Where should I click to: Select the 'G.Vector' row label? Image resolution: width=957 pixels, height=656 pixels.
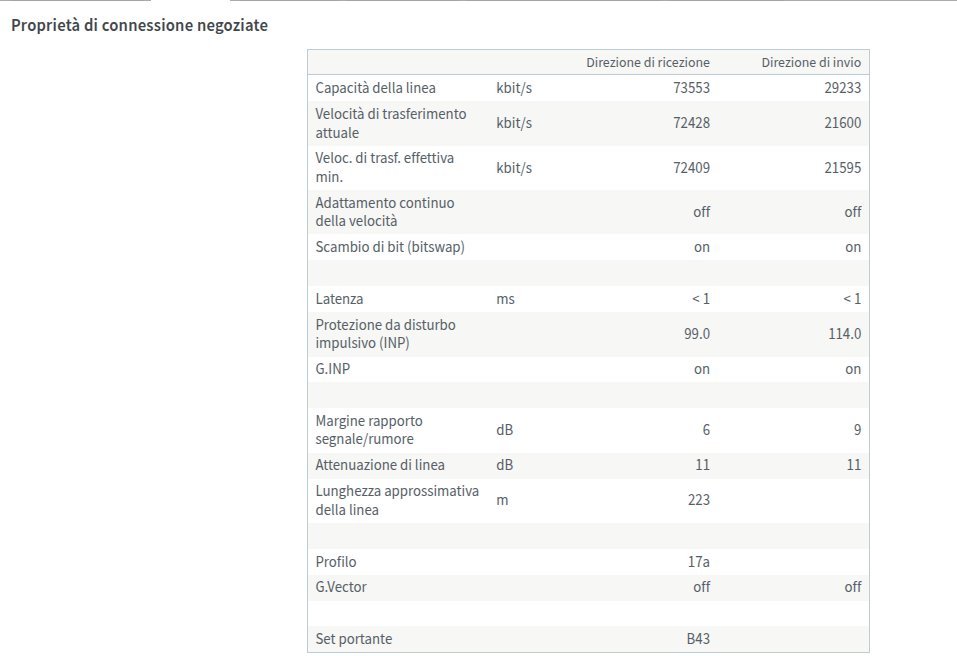(341, 587)
